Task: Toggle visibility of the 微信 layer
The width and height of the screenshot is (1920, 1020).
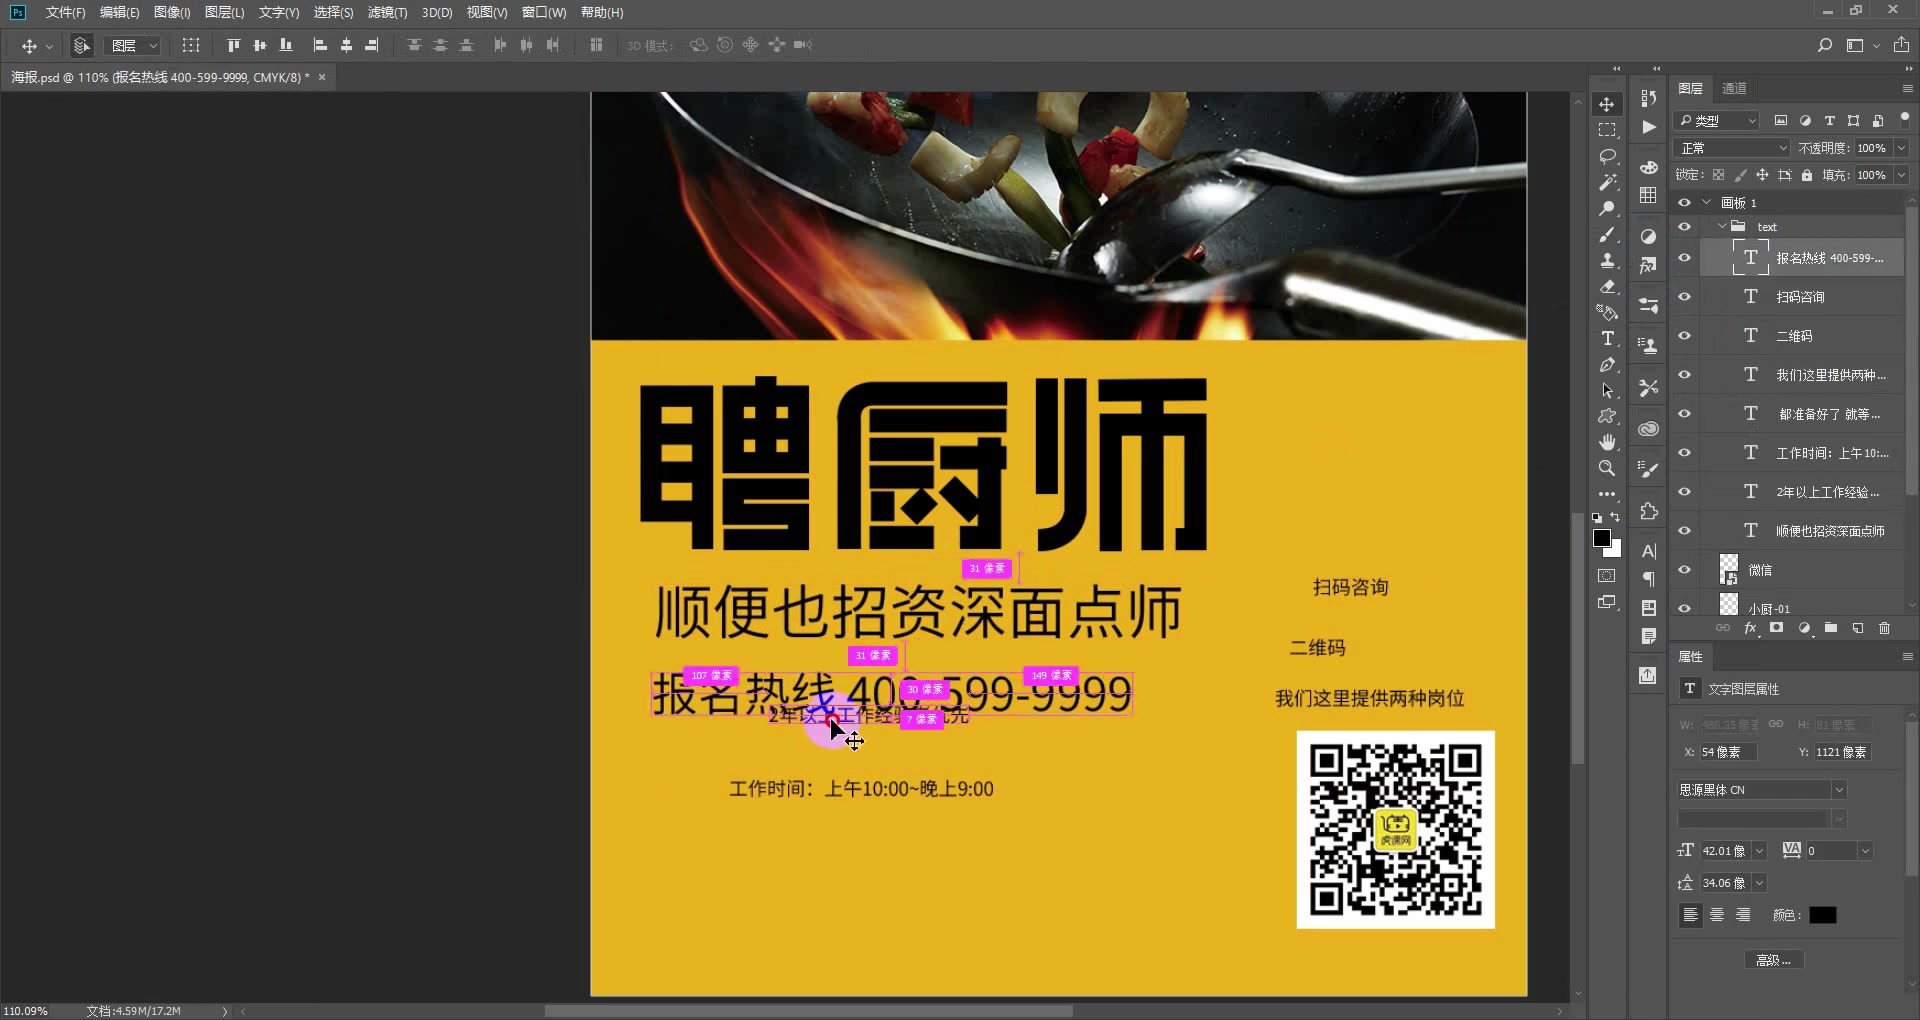Action: (1685, 568)
